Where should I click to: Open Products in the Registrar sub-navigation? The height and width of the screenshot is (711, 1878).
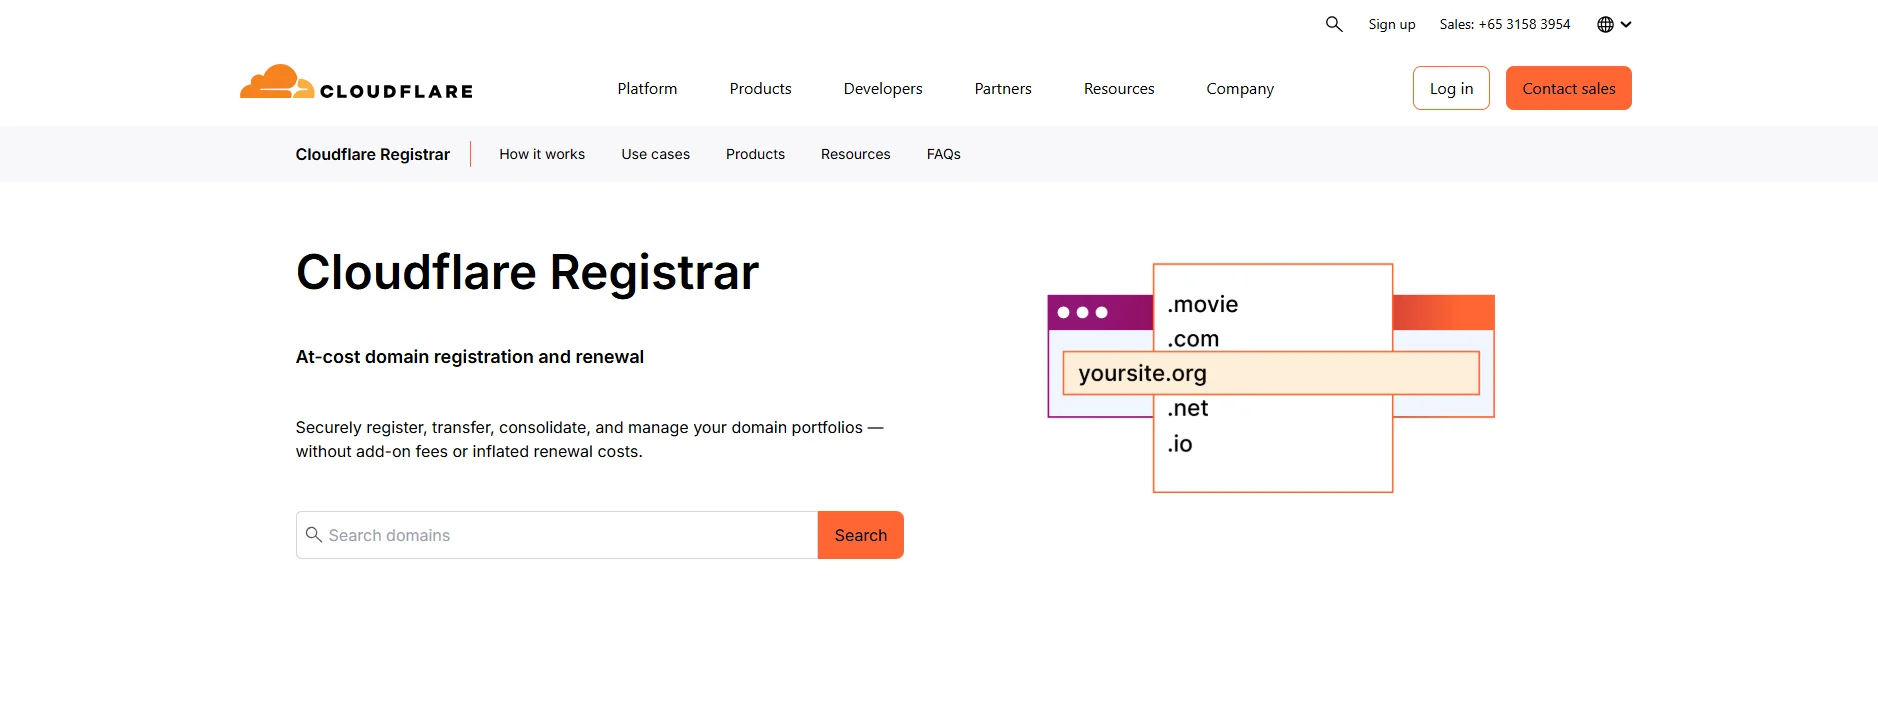(755, 154)
